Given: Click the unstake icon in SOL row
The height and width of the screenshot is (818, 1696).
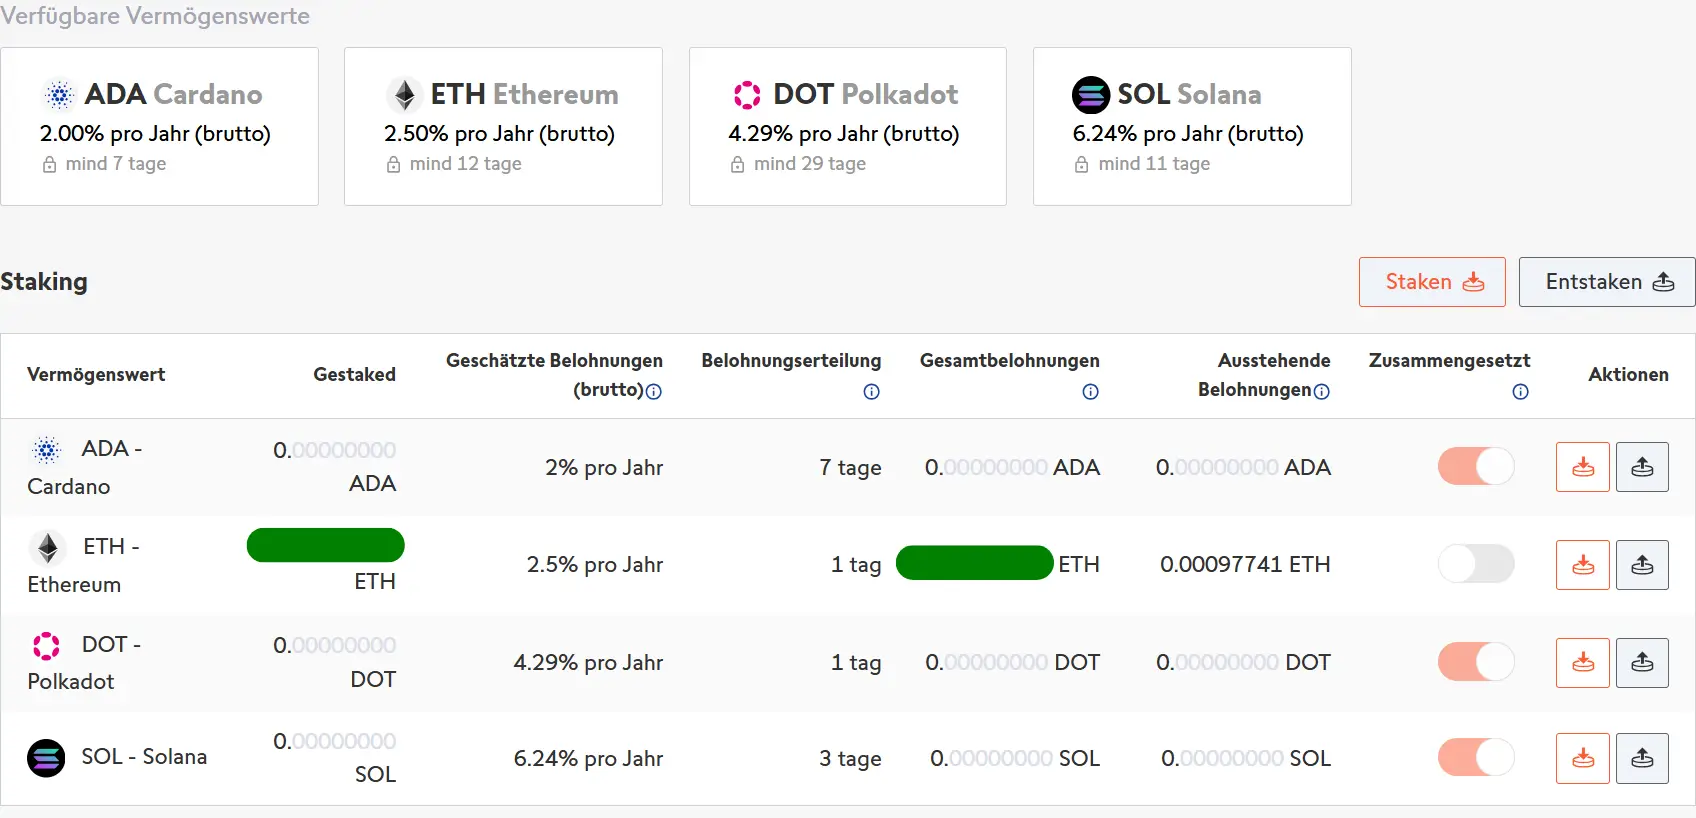Looking at the screenshot, I should point(1642,758).
